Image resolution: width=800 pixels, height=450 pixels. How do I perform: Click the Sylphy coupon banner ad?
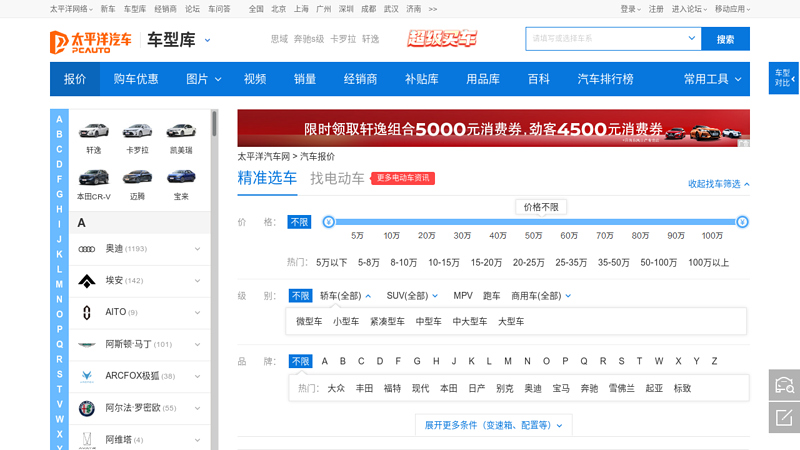(493, 128)
